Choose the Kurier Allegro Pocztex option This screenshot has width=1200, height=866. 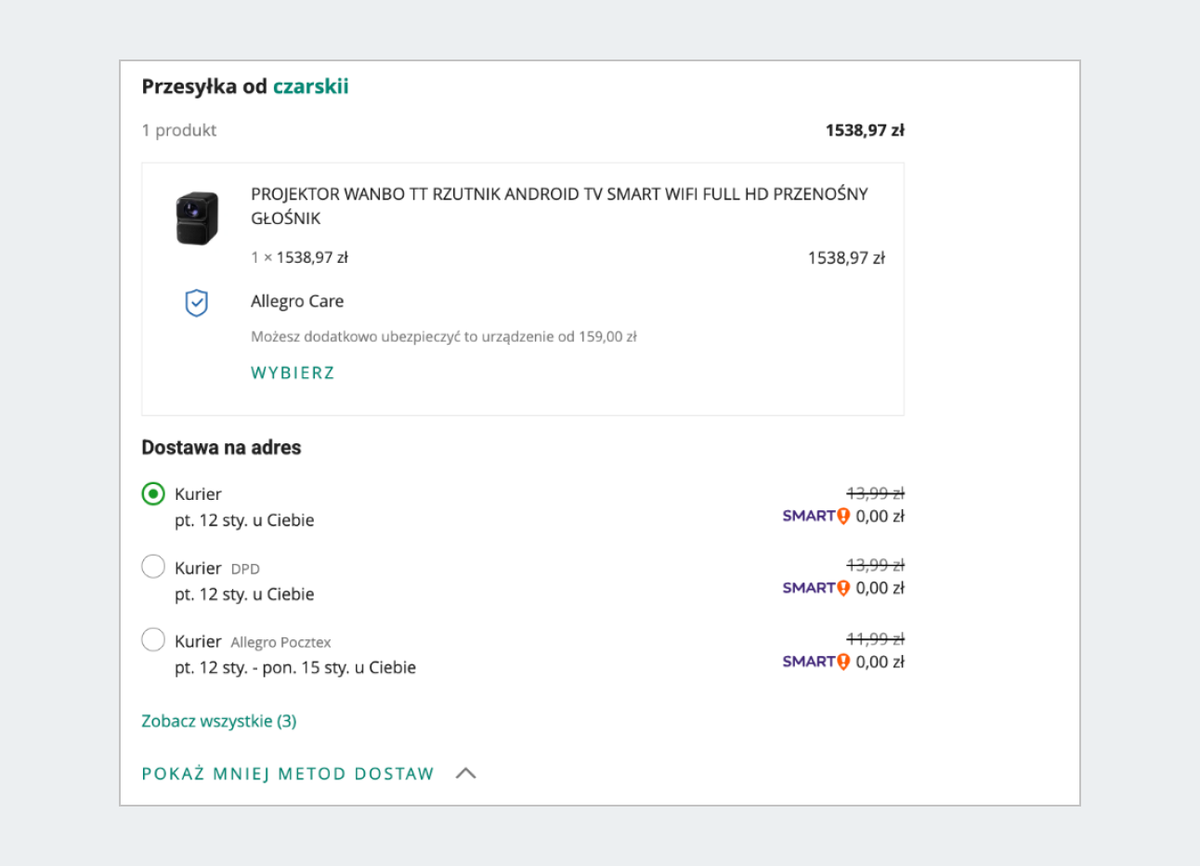(153, 640)
